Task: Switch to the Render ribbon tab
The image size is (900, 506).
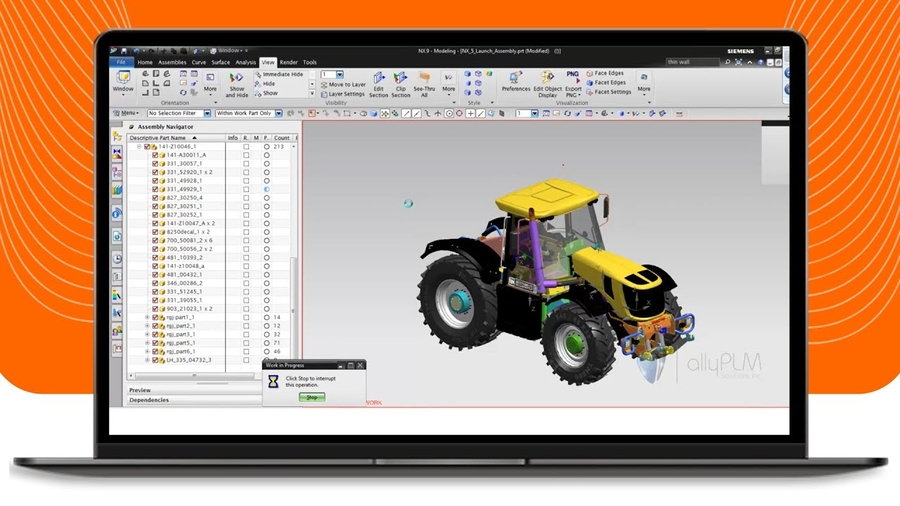Action: [x=289, y=63]
